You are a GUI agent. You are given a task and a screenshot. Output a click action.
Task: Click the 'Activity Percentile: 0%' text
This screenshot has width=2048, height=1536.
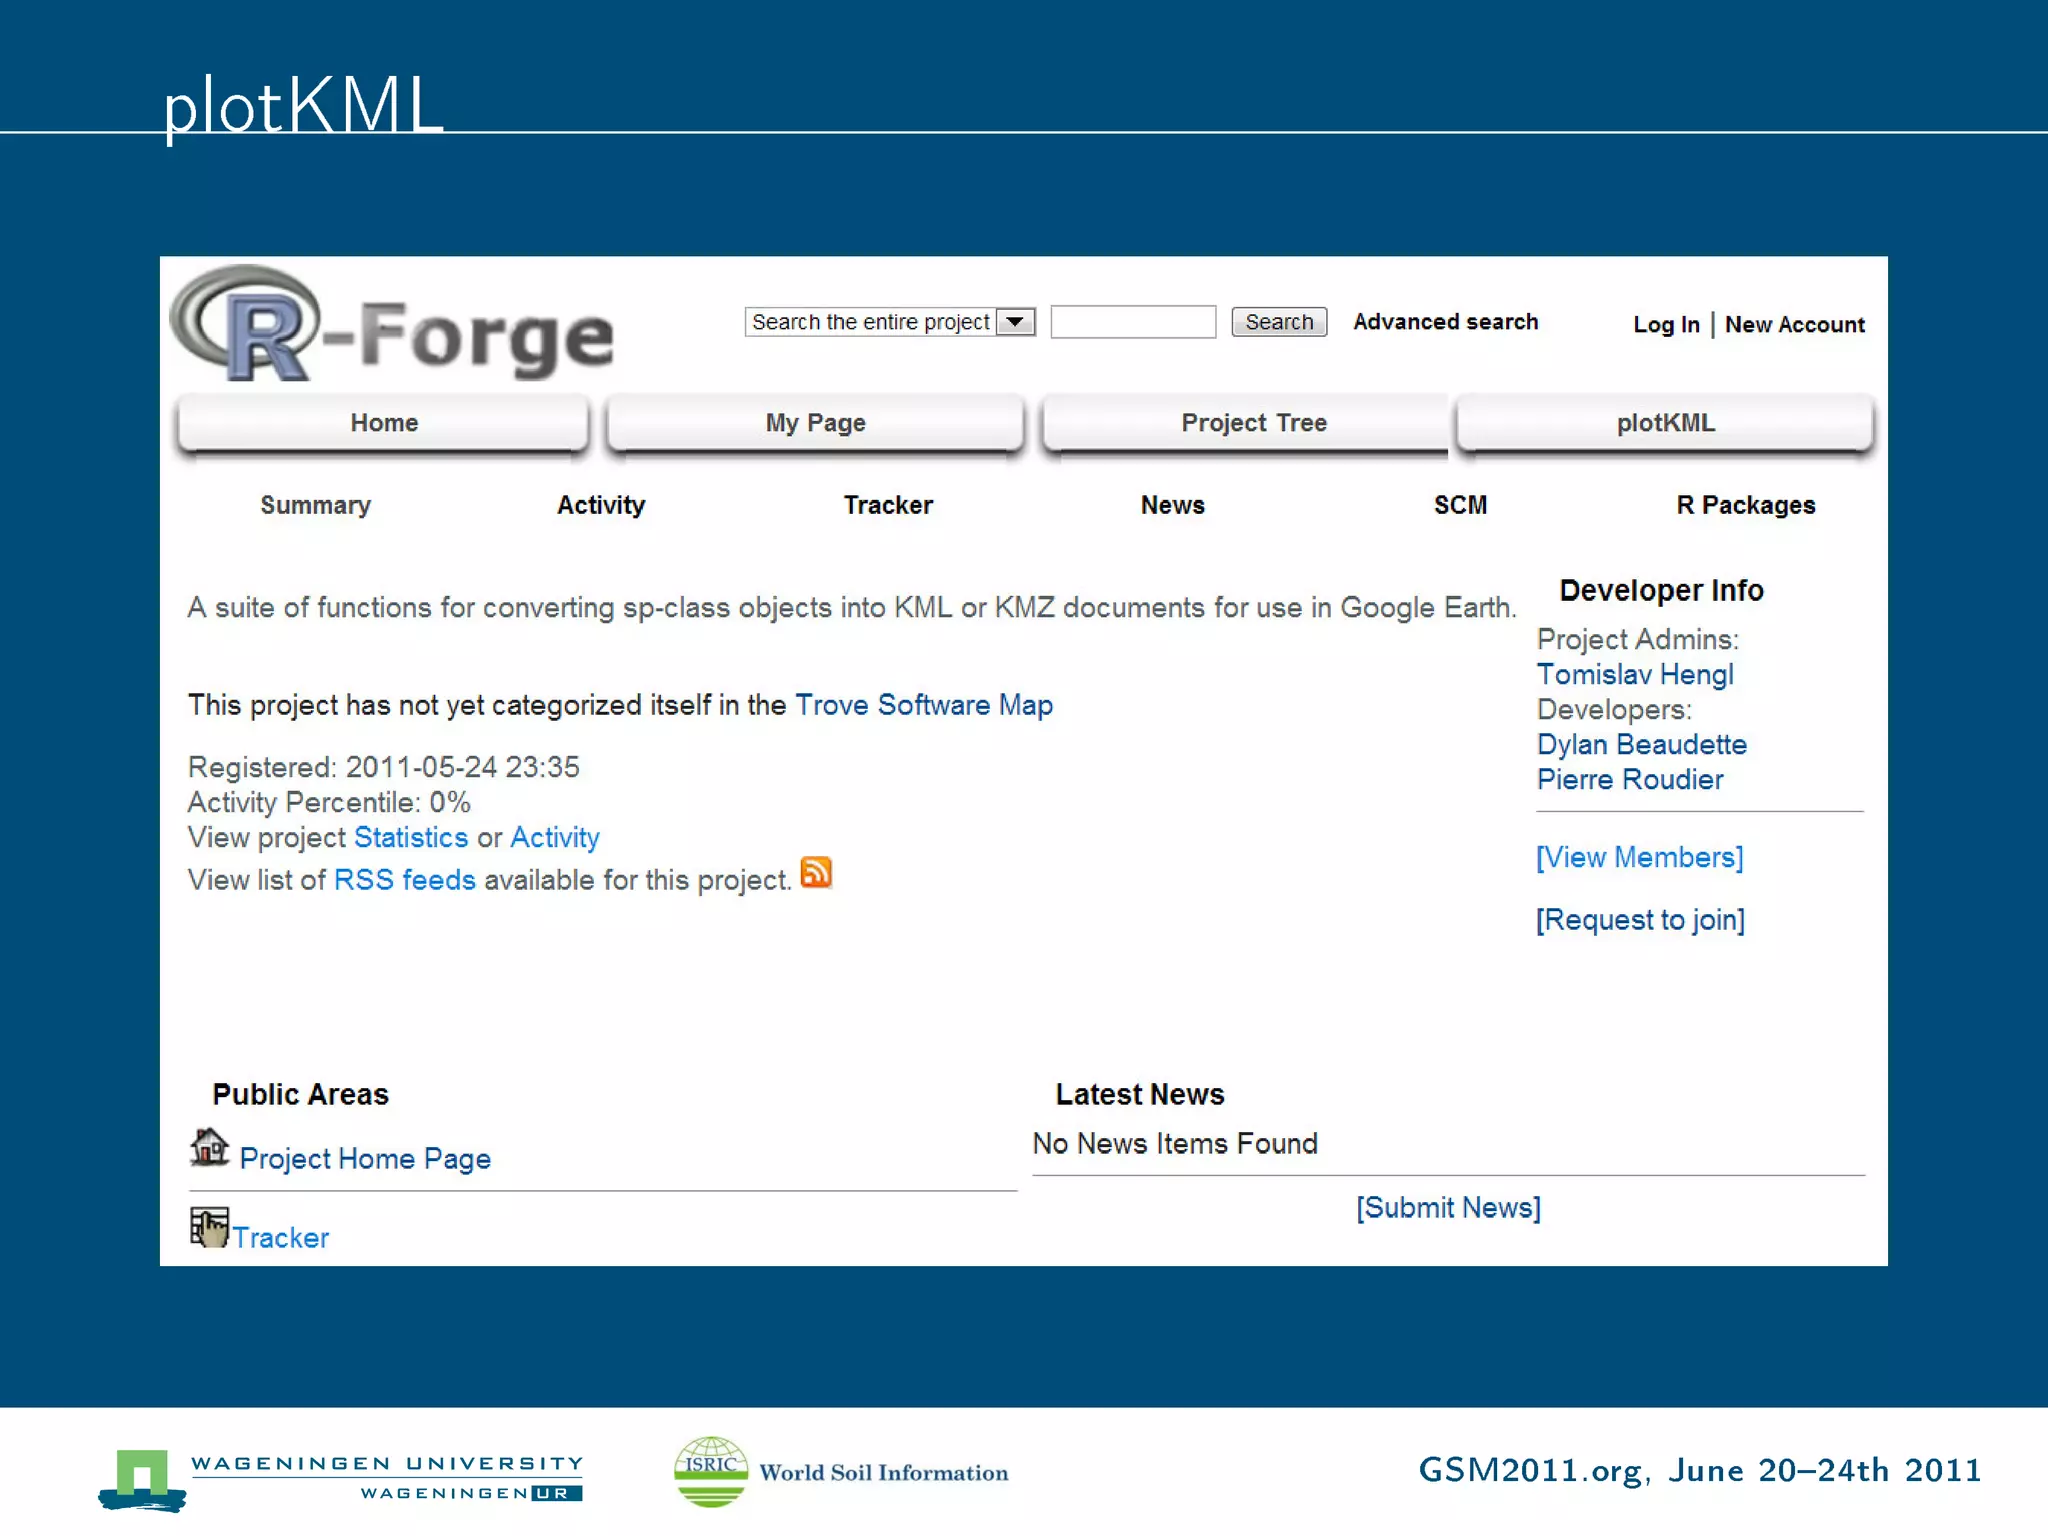(329, 802)
